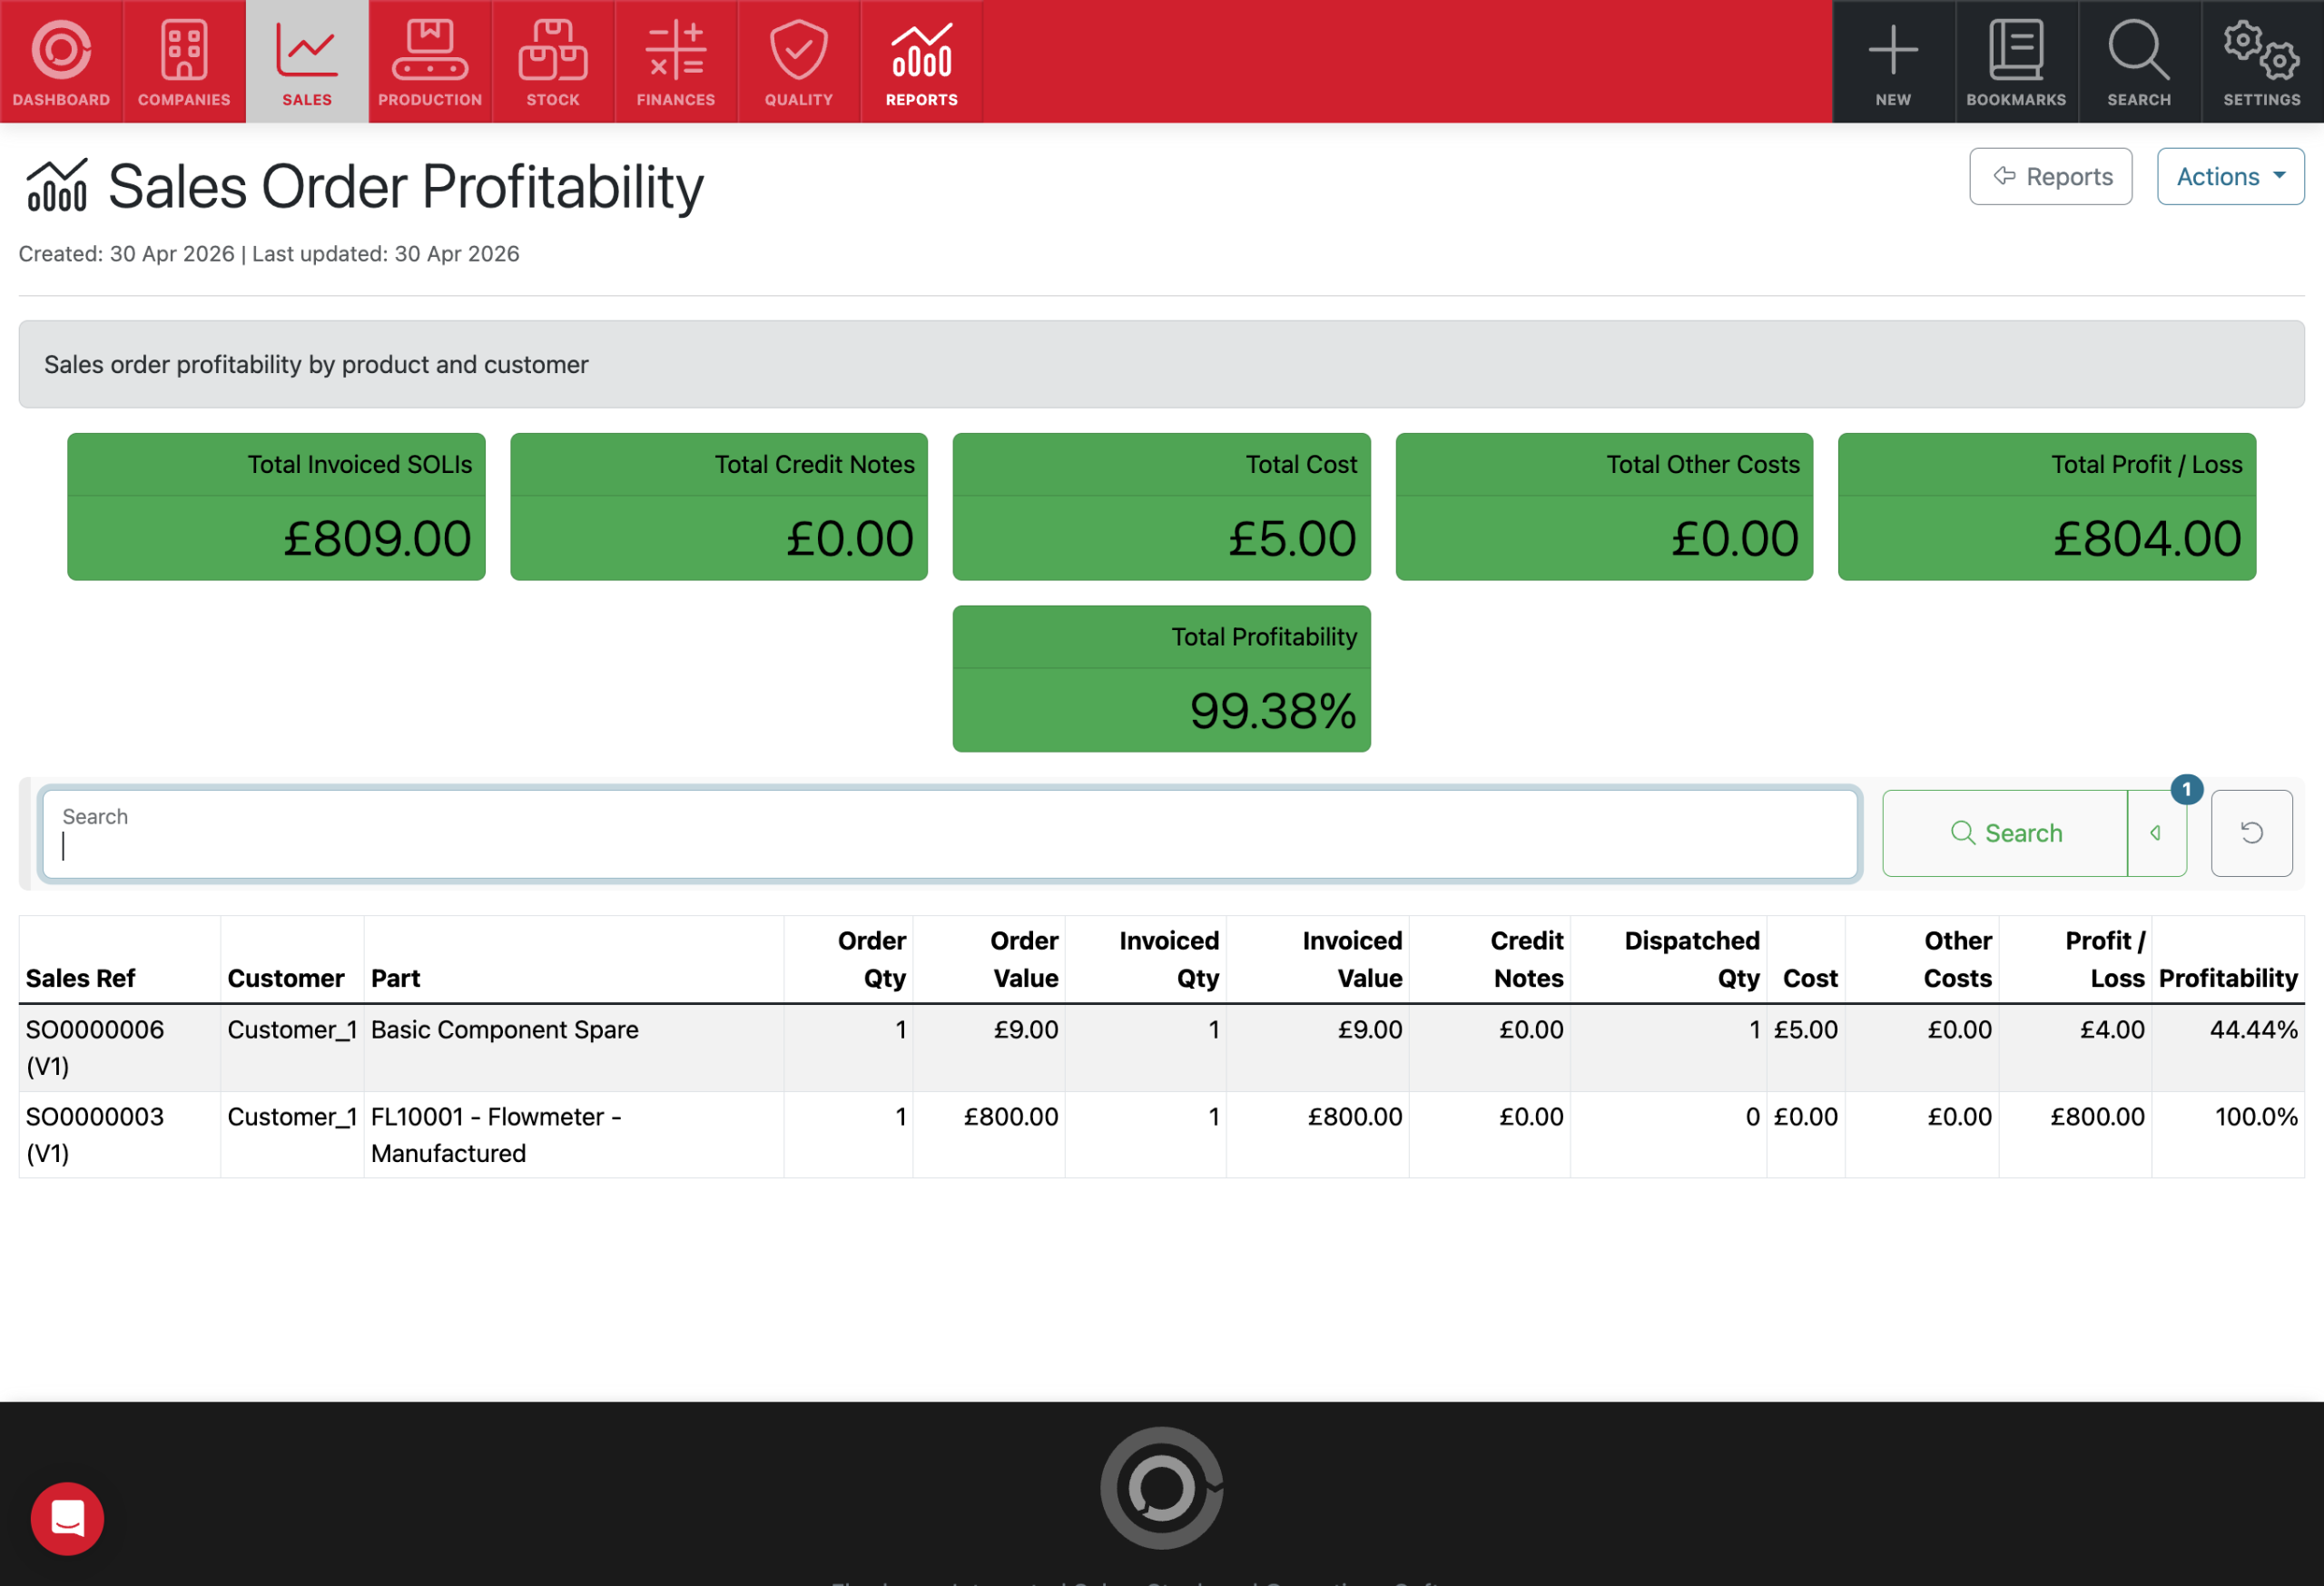
Task: Click the Total Credit Notes card
Action: (x=719, y=506)
